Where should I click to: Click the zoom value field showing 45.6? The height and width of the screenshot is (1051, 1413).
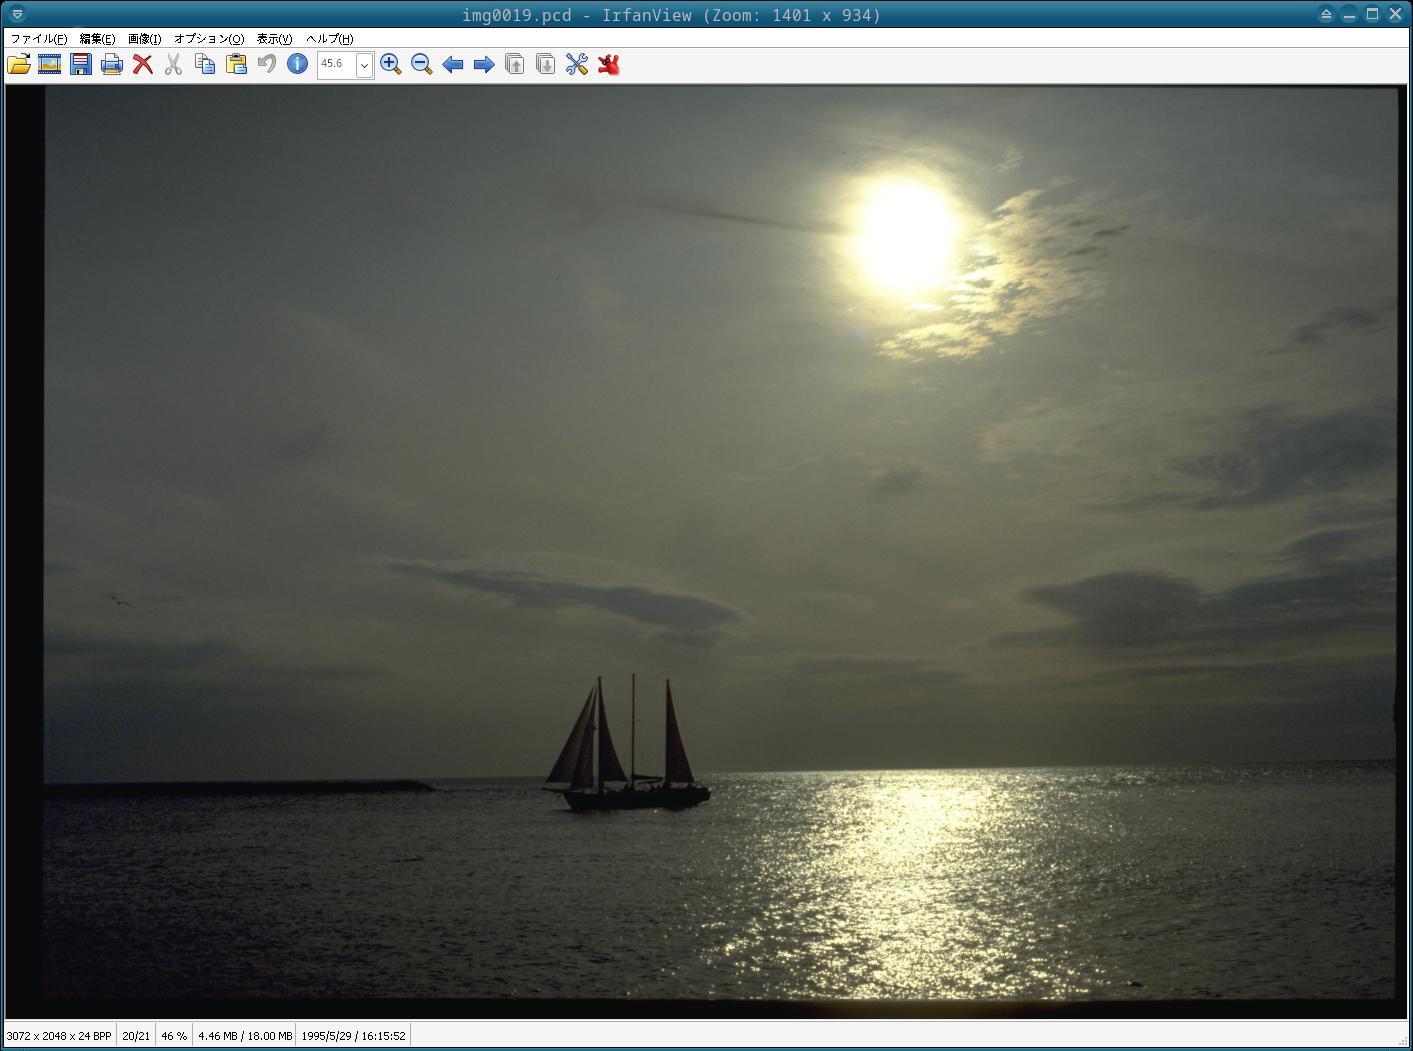click(336, 64)
